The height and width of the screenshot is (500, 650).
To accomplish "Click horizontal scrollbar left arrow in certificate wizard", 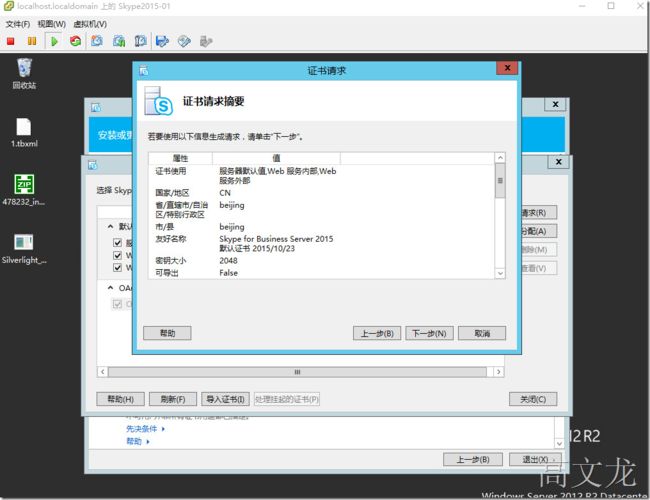I will coord(102,372).
